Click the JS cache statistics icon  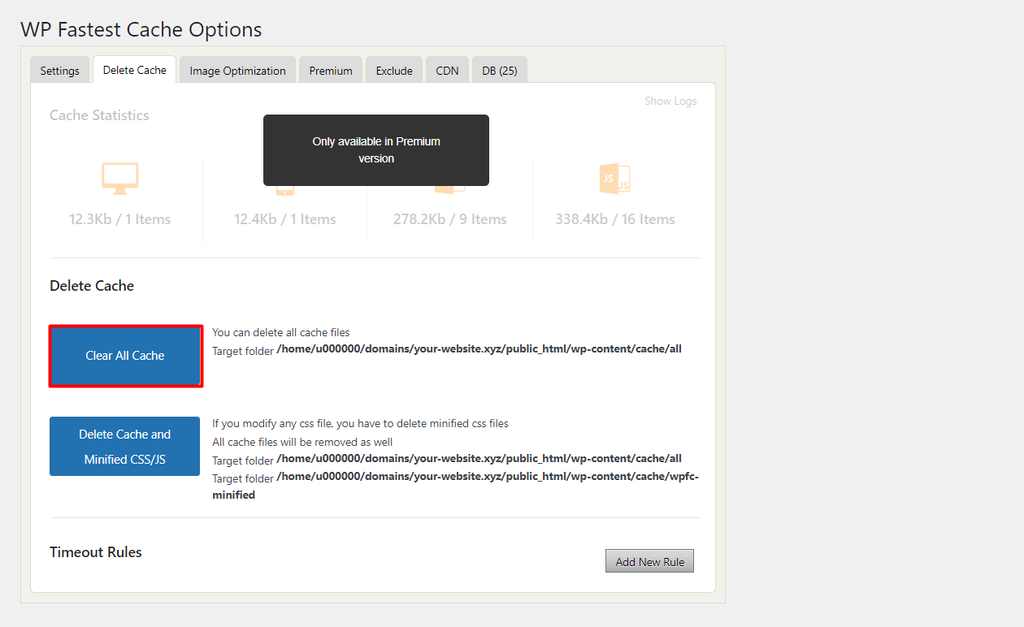pyautogui.click(x=614, y=178)
